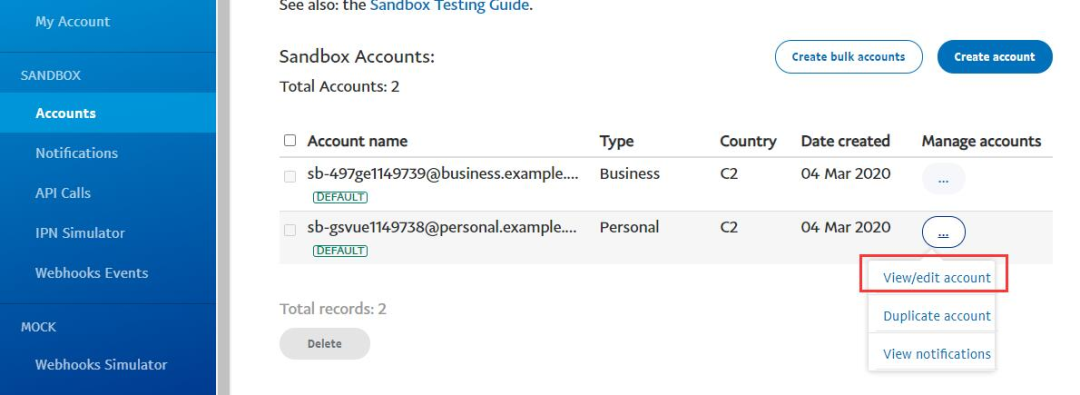Tick the checkbox for the personal.example account
The image size is (1080, 395).
coord(290,230)
